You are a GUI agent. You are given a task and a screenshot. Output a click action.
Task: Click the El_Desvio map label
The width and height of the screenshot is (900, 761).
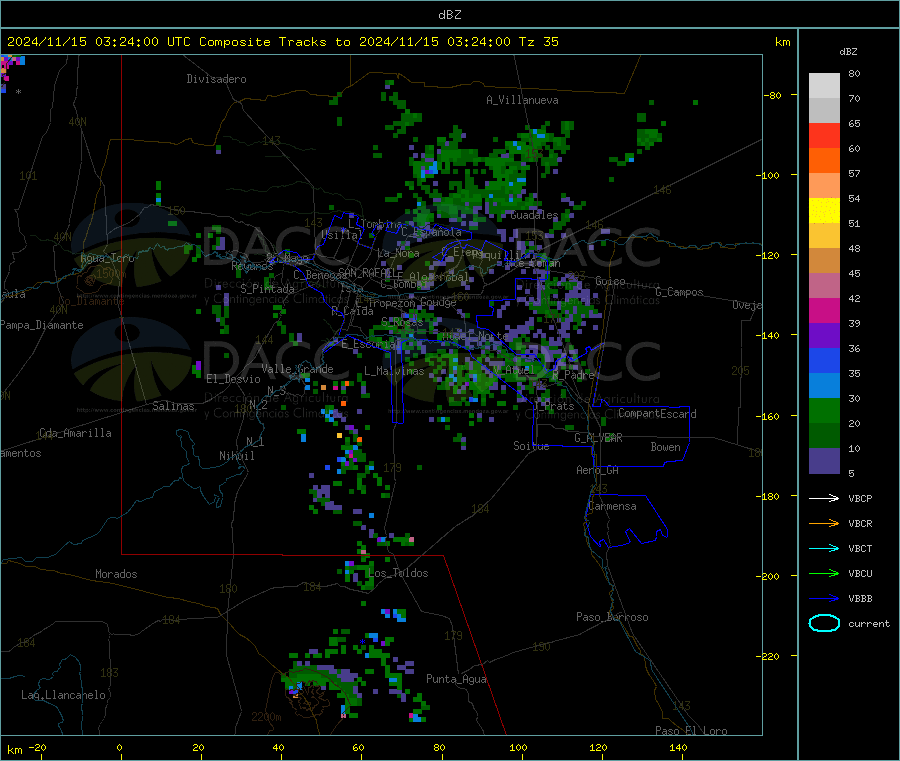pyautogui.click(x=234, y=379)
